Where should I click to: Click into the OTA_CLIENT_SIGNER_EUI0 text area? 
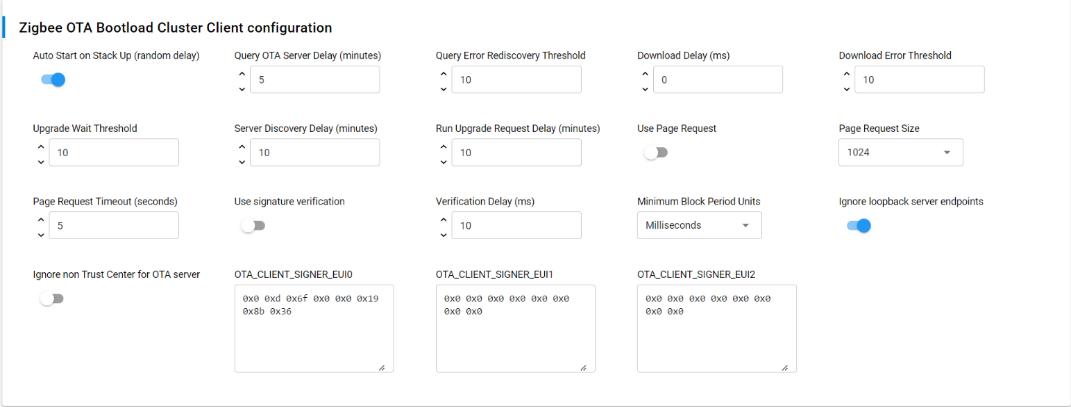click(x=313, y=328)
